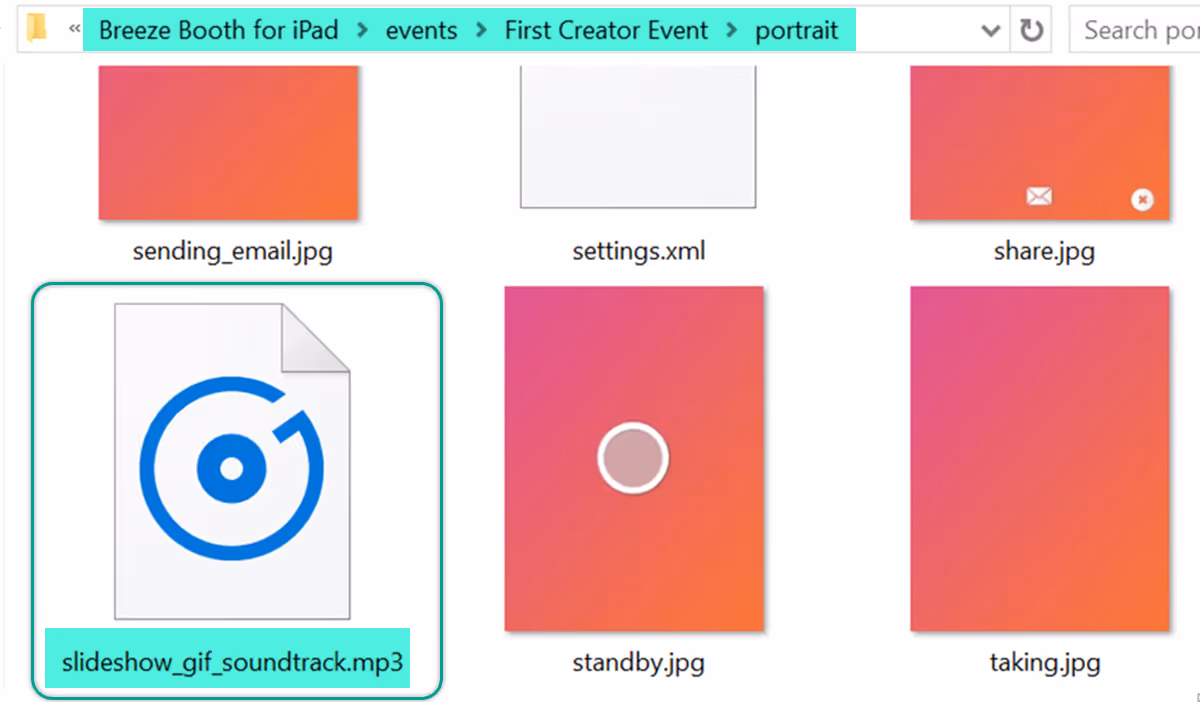
Task: Select the sending_email.jpg thumbnail
Action: point(228,143)
